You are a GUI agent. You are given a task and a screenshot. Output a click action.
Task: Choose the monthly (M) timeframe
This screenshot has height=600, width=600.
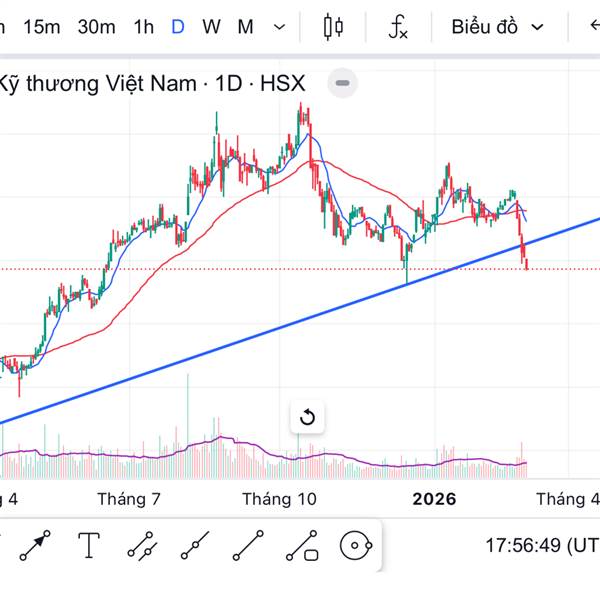(x=245, y=27)
